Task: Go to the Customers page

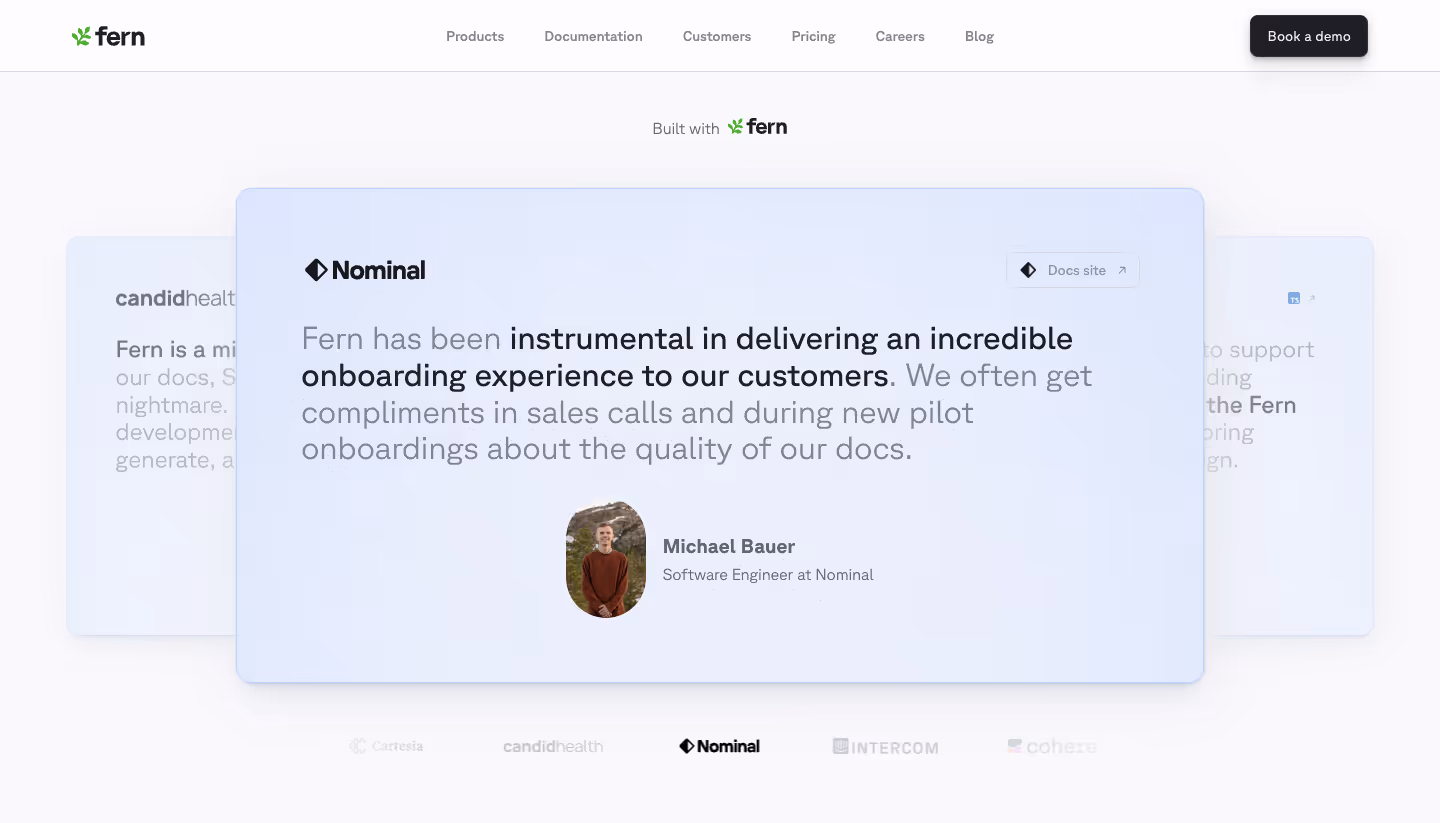Action: 717,36
